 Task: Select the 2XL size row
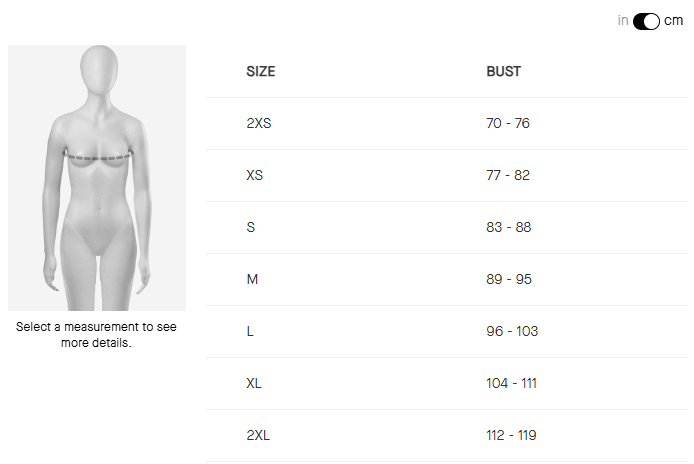point(259,436)
